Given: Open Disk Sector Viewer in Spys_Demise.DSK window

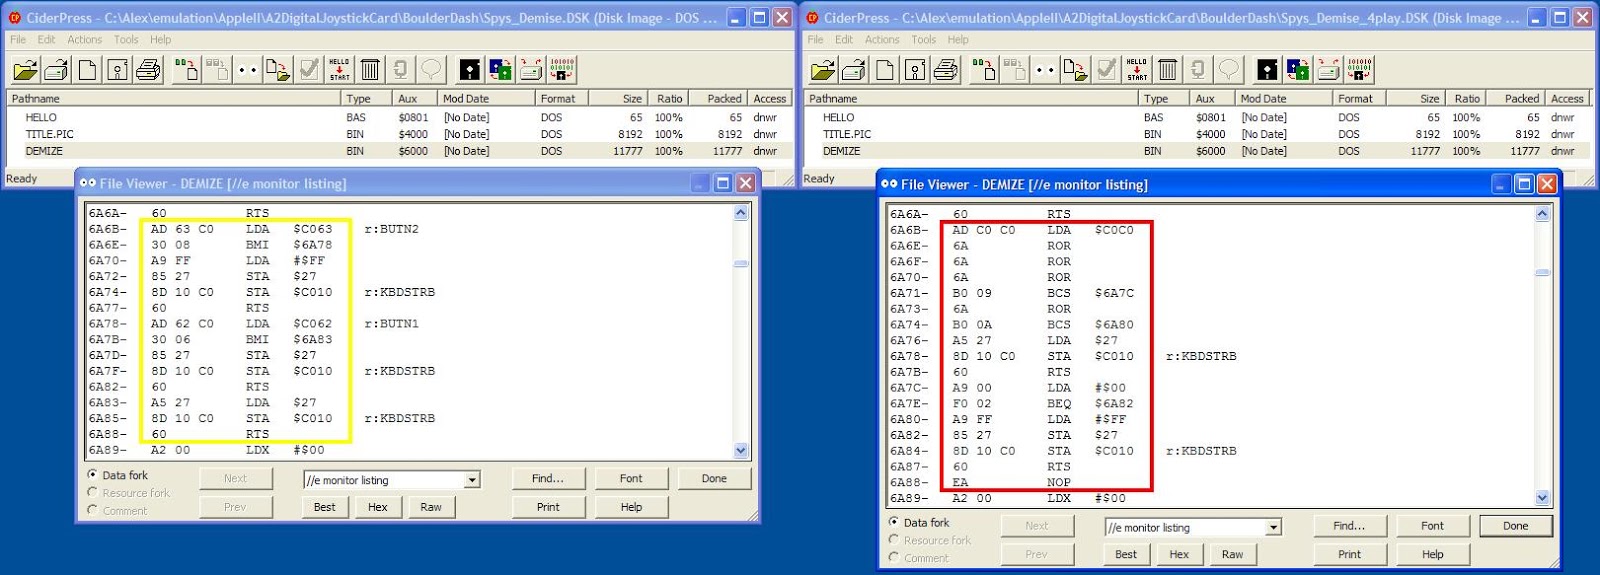Looking at the screenshot, I should coord(470,69).
